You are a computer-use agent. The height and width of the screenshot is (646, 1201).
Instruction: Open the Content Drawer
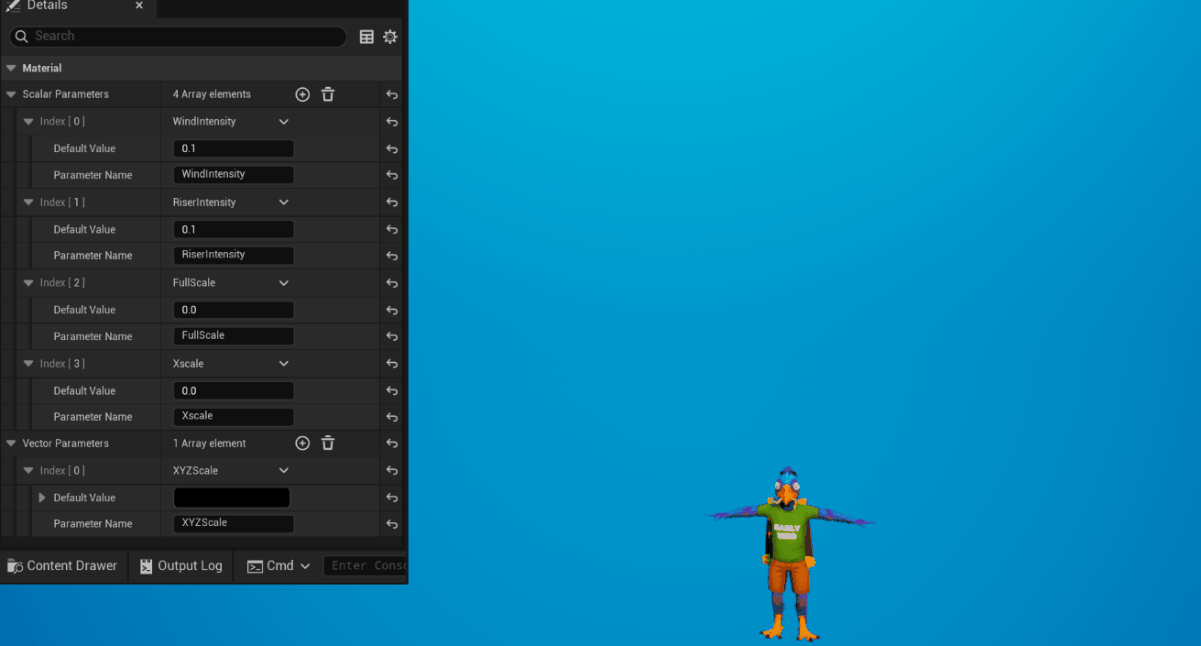62,566
